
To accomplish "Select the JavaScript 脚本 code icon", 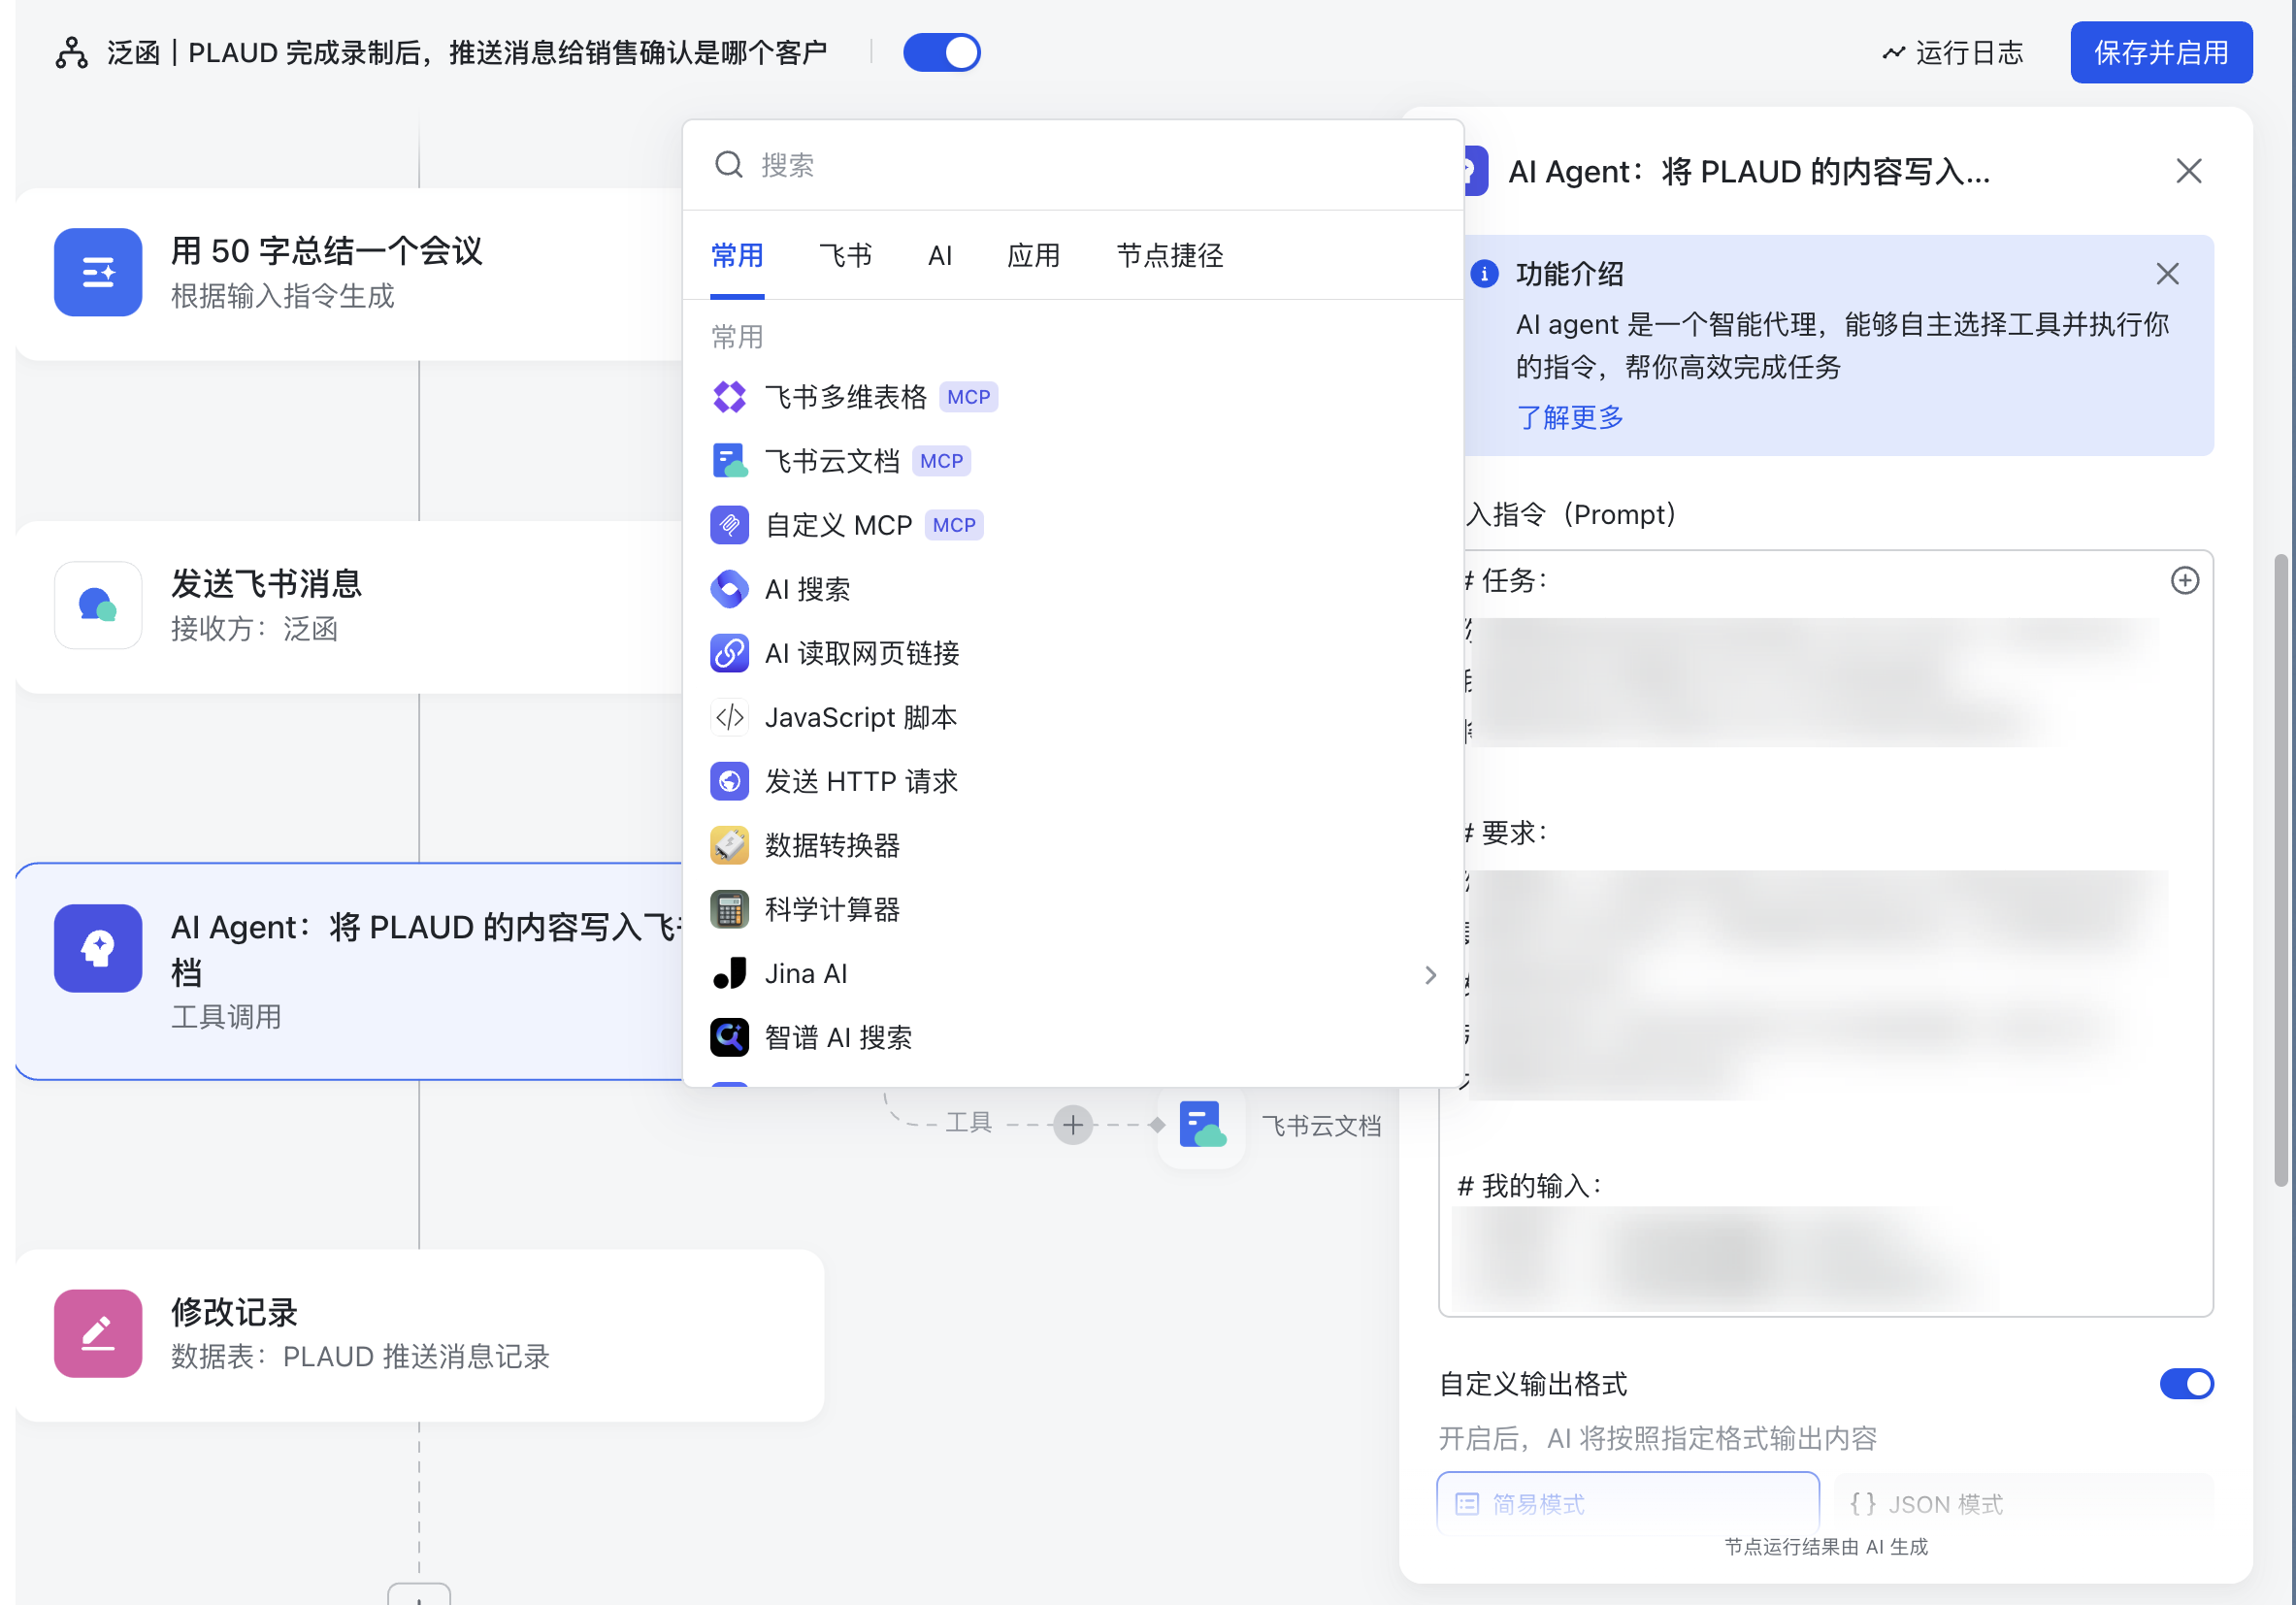I will click(729, 717).
